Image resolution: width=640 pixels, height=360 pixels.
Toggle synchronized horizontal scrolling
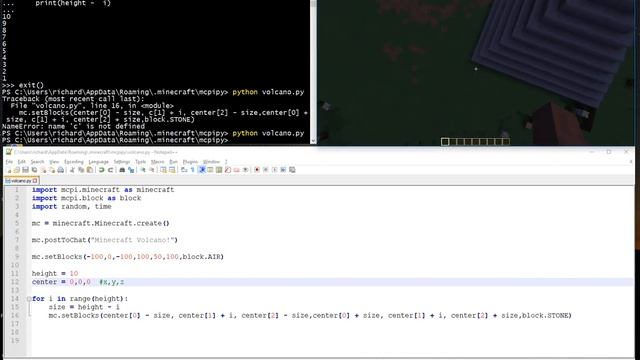coord(172,170)
